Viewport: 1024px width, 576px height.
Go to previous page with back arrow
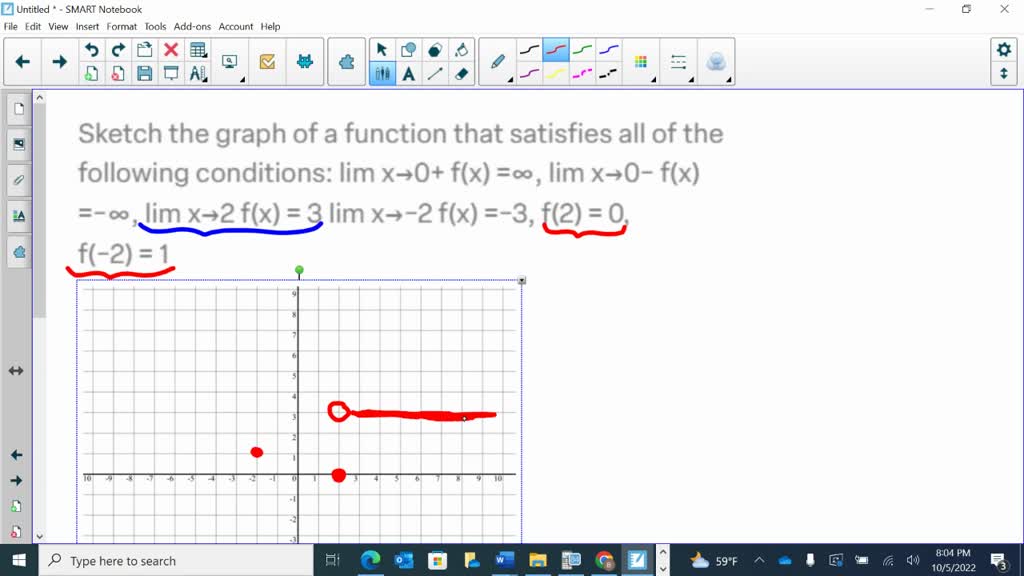(x=22, y=60)
